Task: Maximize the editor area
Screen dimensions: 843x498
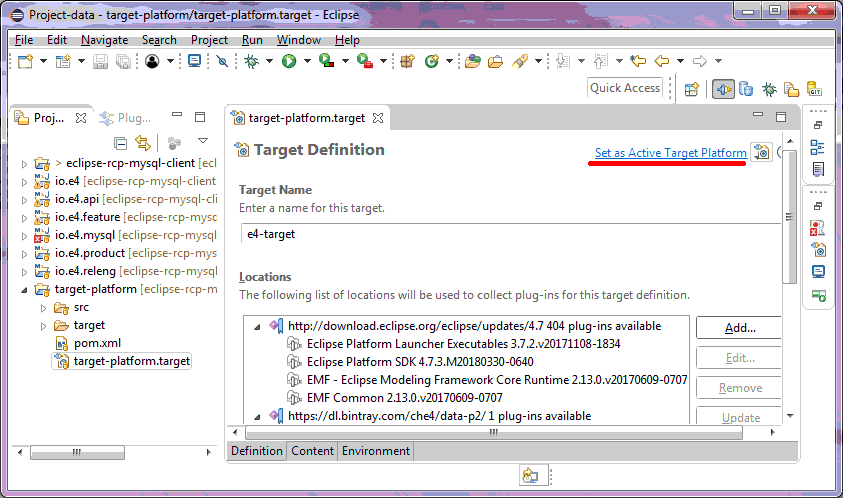Action: pos(781,117)
